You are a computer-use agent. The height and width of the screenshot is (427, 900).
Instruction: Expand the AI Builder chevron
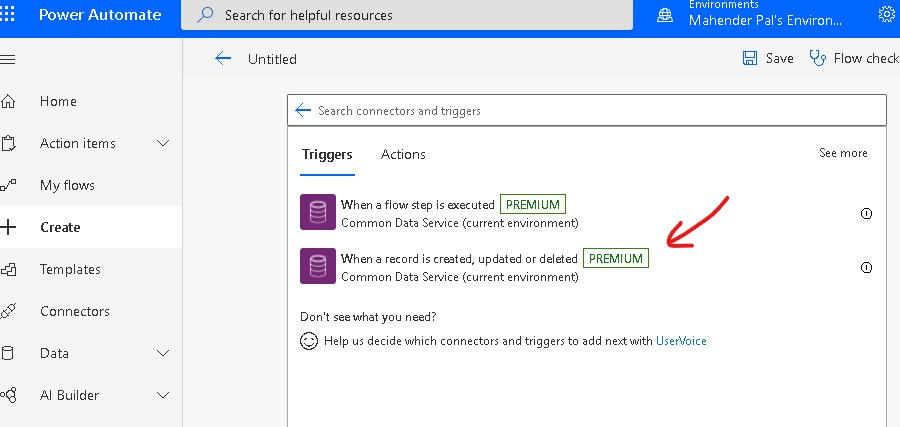(163, 395)
